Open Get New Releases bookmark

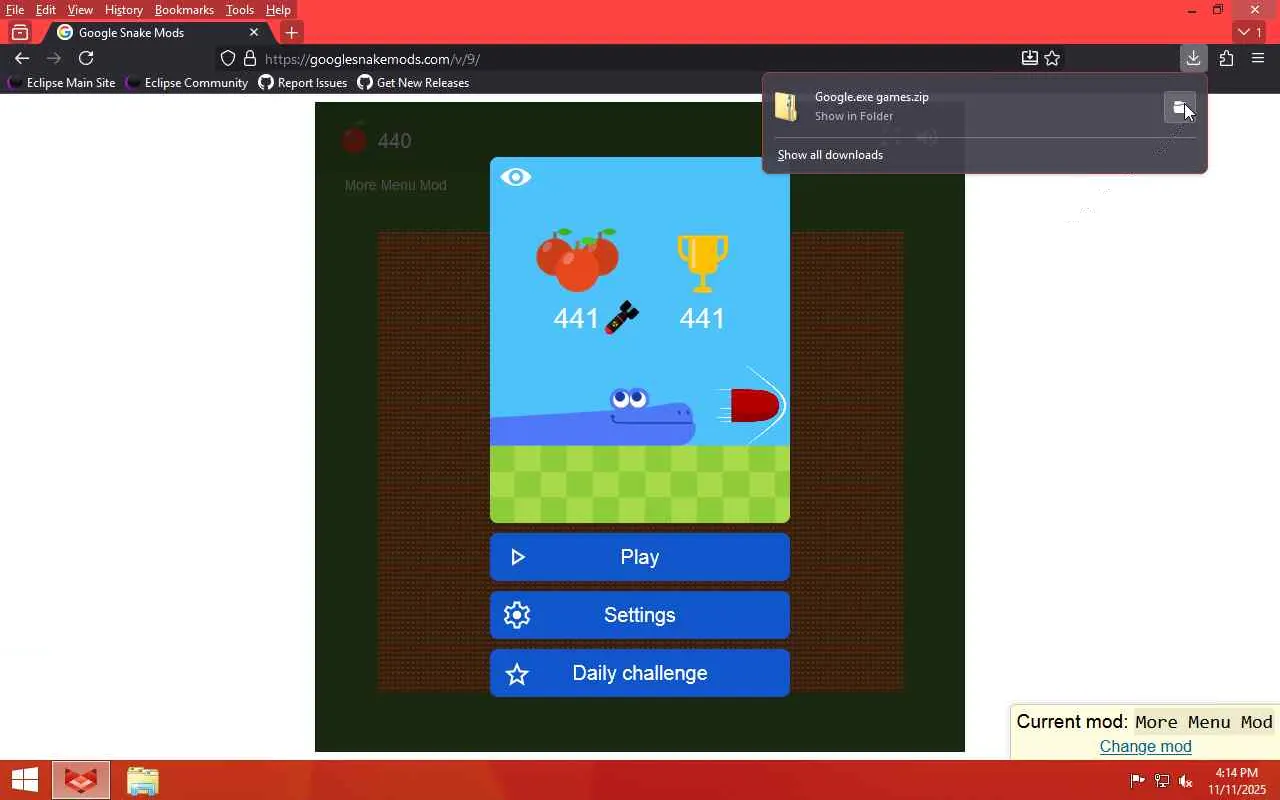(x=413, y=83)
